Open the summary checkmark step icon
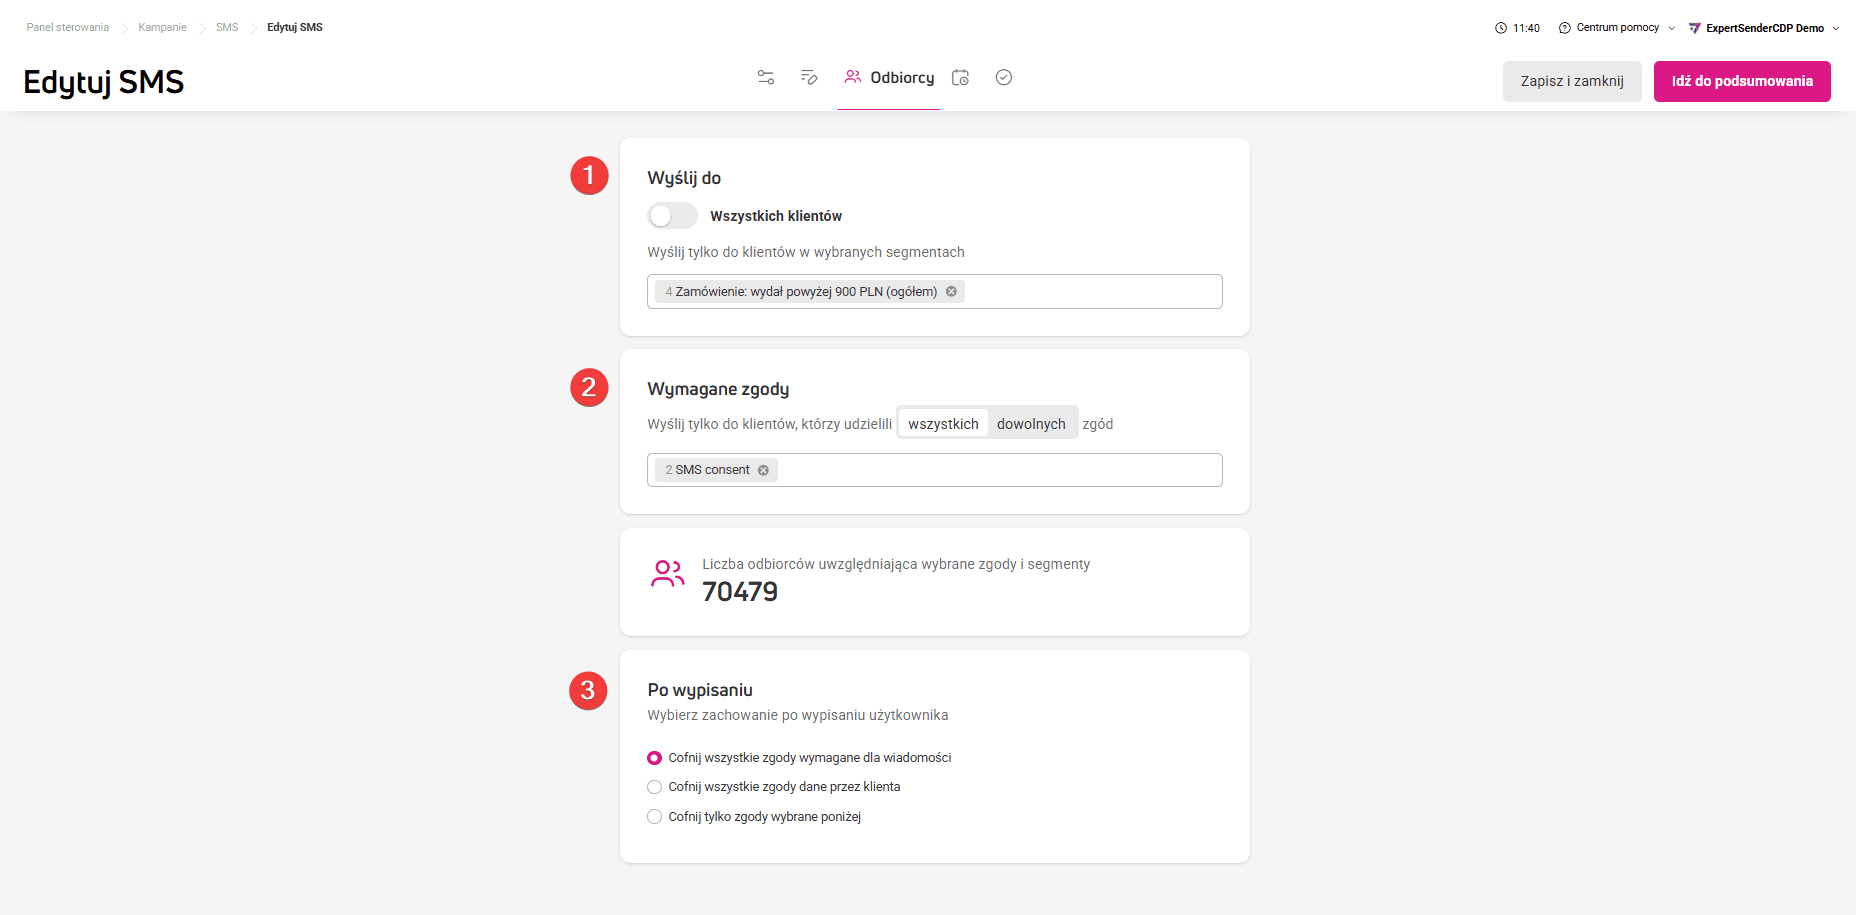The width and height of the screenshot is (1856, 915). (1004, 77)
